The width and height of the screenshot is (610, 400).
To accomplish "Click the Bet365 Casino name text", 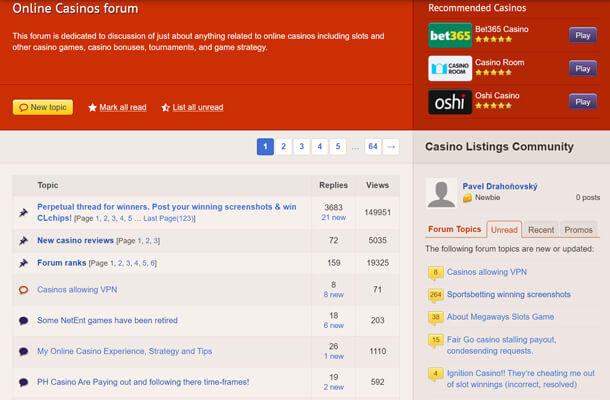I will (502, 29).
